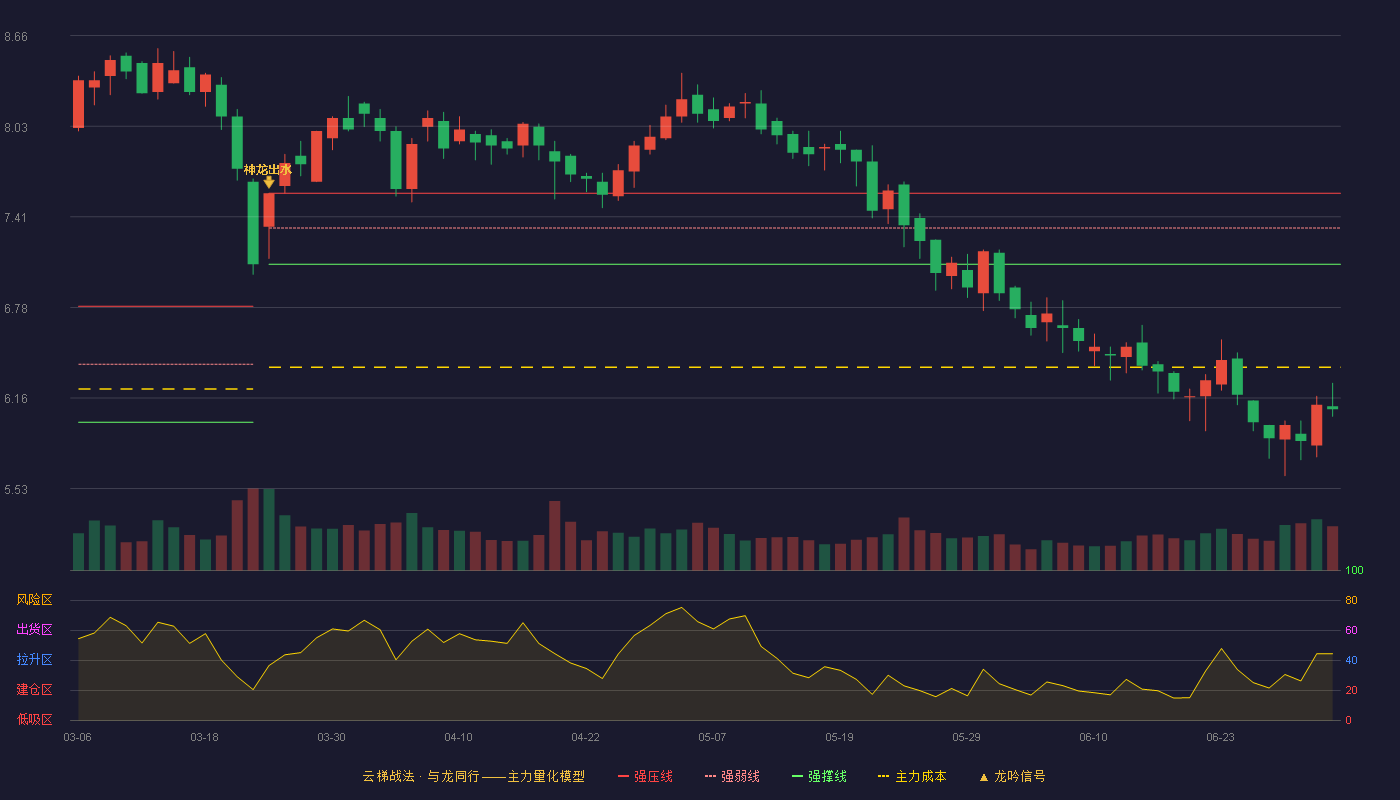Viewport: 1400px width, 800px height.
Task: Click the red 强压线 legend dash
Action: pyautogui.click(x=623, y=776)
